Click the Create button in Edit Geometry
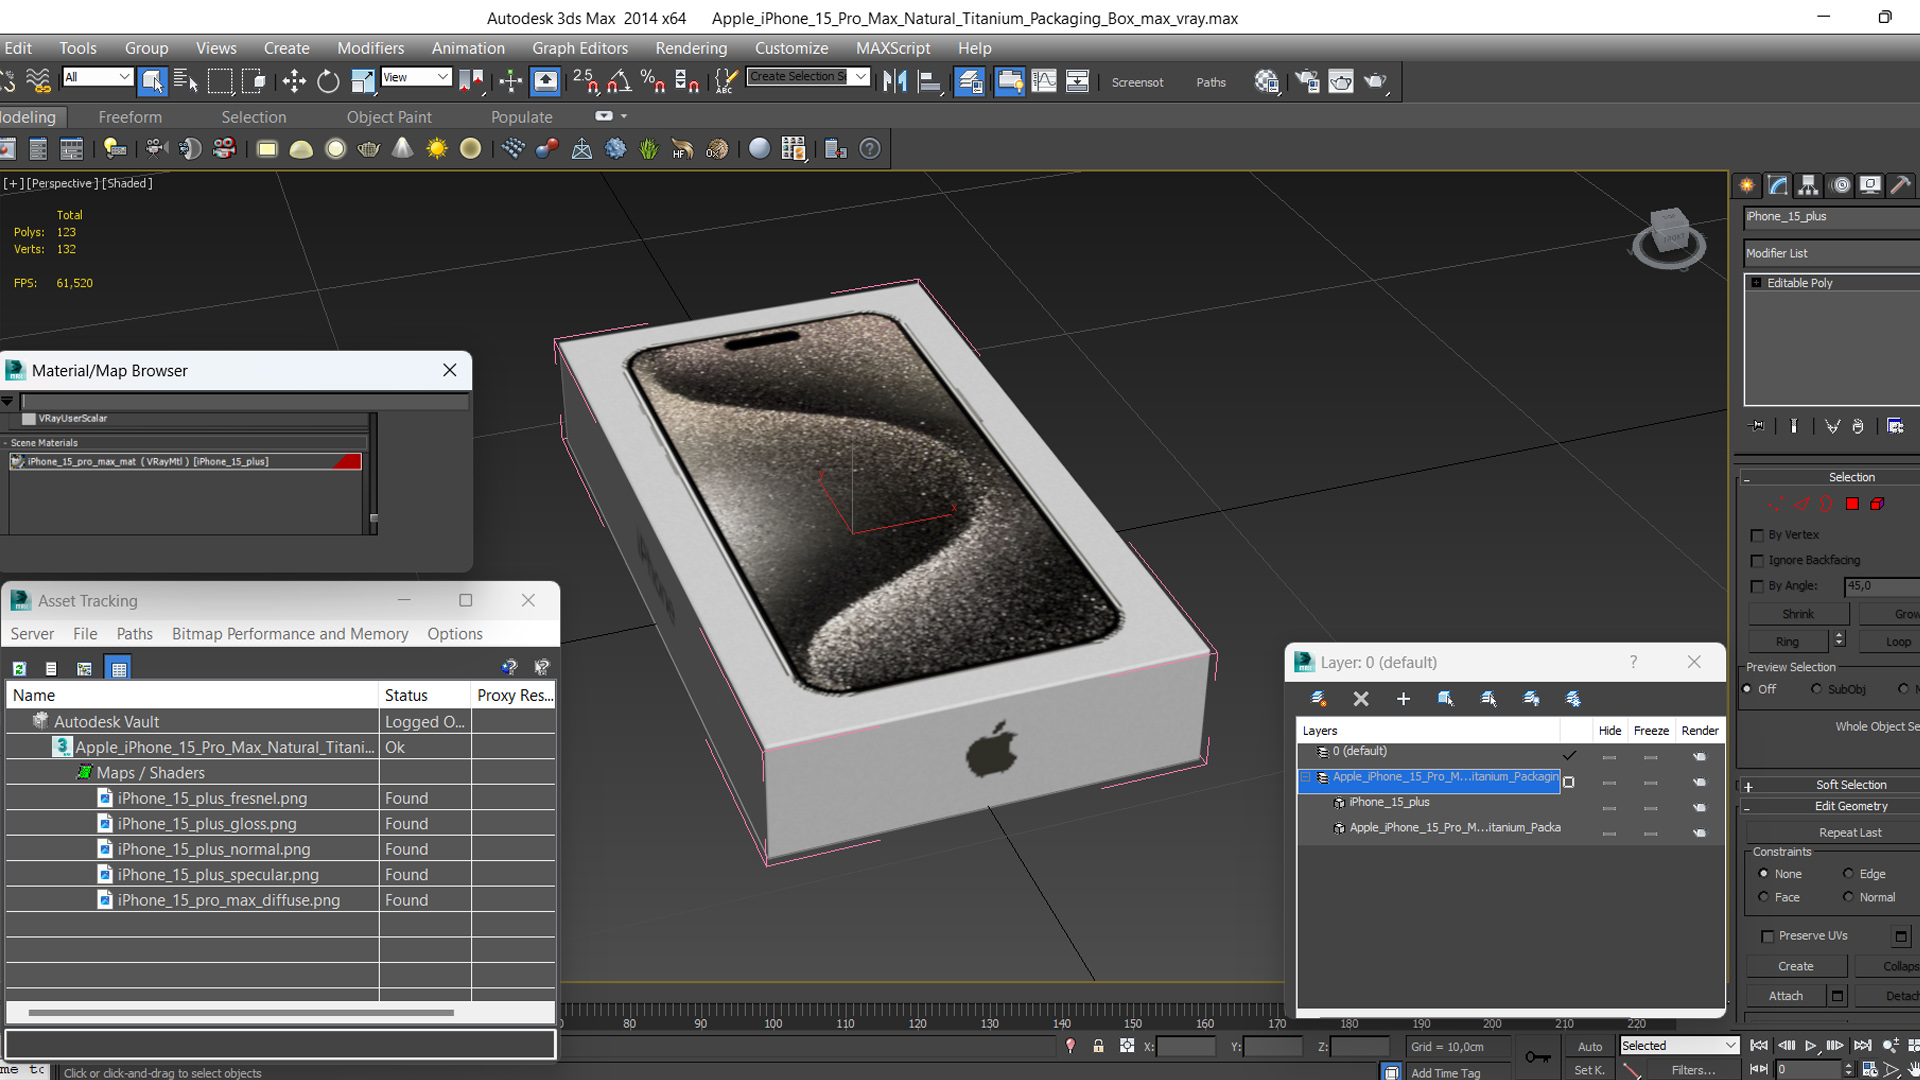Viewport: 1920px width, 1080px height. [1796, 966]
